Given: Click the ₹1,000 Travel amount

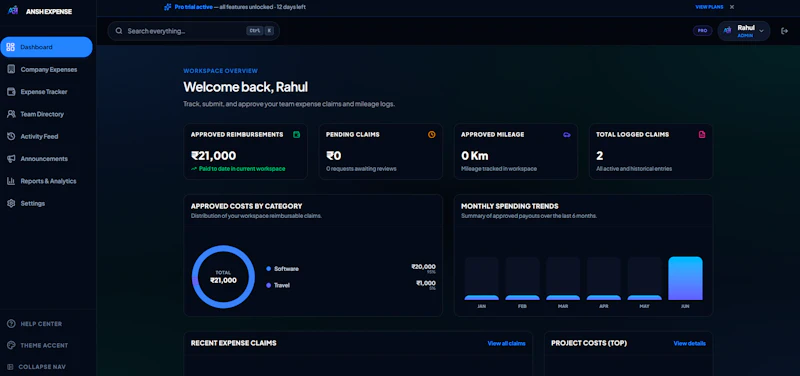Looking at the screenshot, I should pos(426,283).
